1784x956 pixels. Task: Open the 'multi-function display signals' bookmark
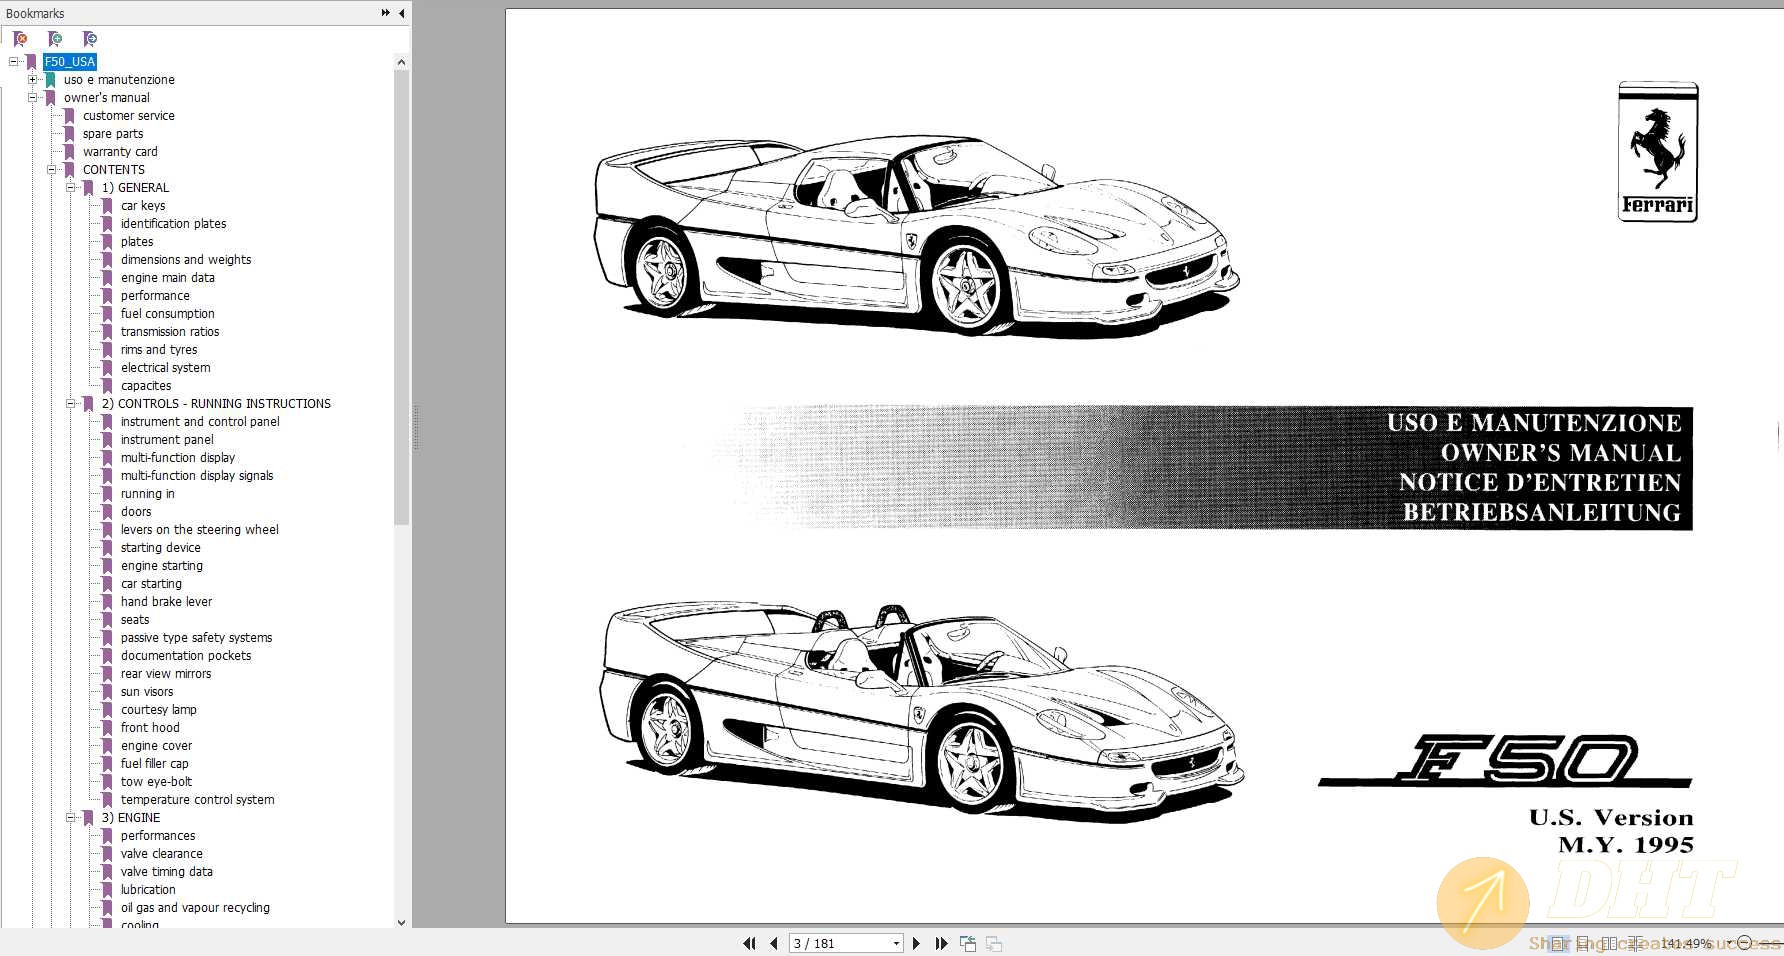coord(197,476)
